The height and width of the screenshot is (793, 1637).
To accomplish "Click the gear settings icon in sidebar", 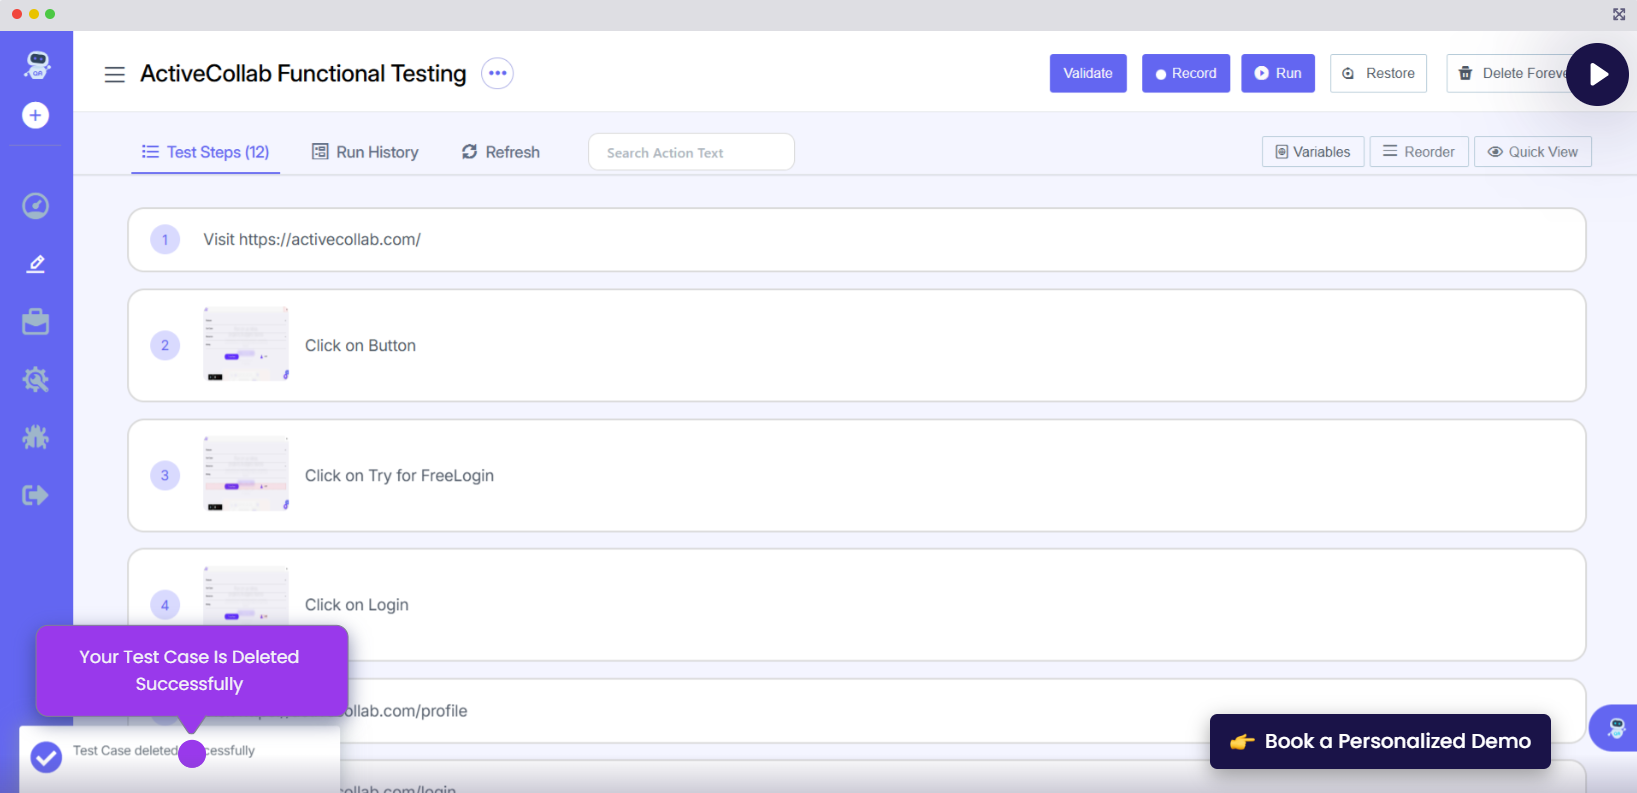I will coord(36,380).
